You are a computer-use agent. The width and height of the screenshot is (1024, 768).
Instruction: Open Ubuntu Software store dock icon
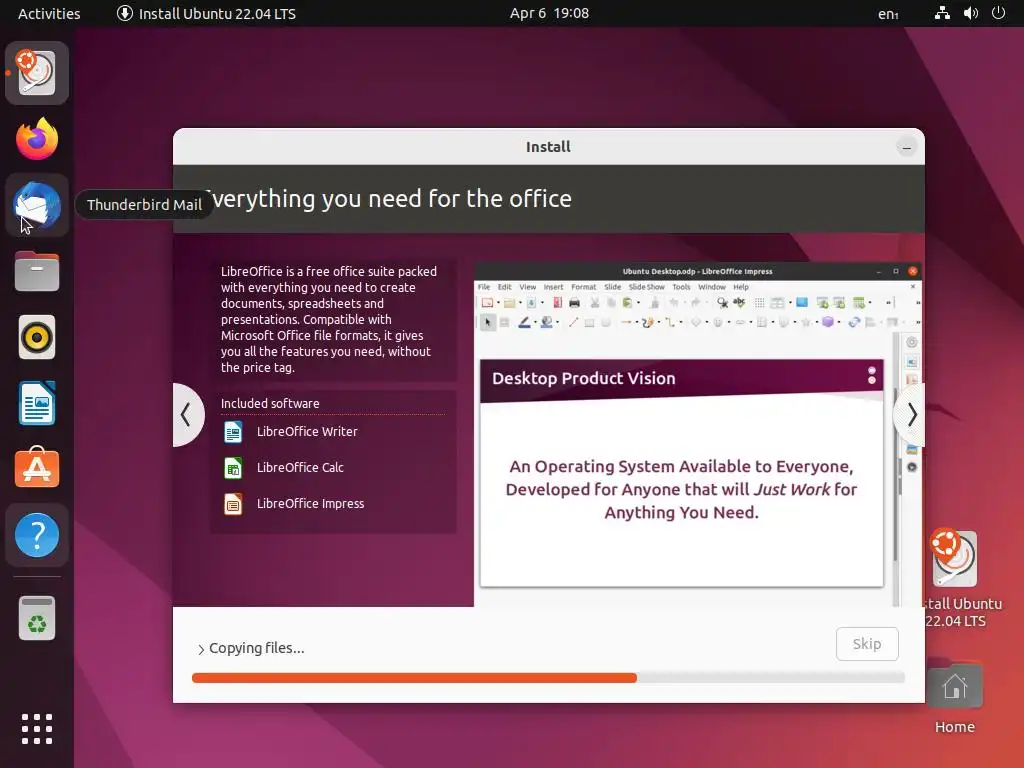[37, 468]
